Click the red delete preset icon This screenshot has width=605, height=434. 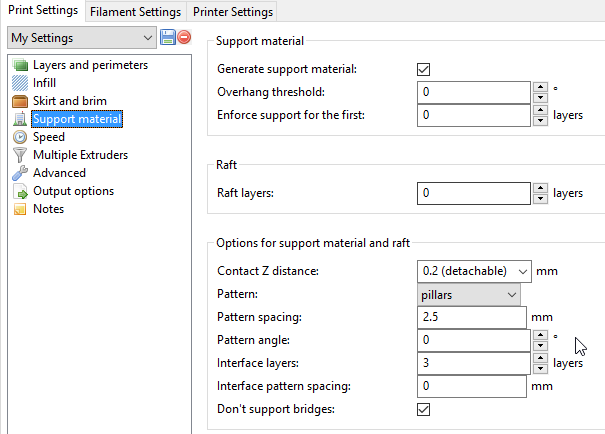(184, 38)
